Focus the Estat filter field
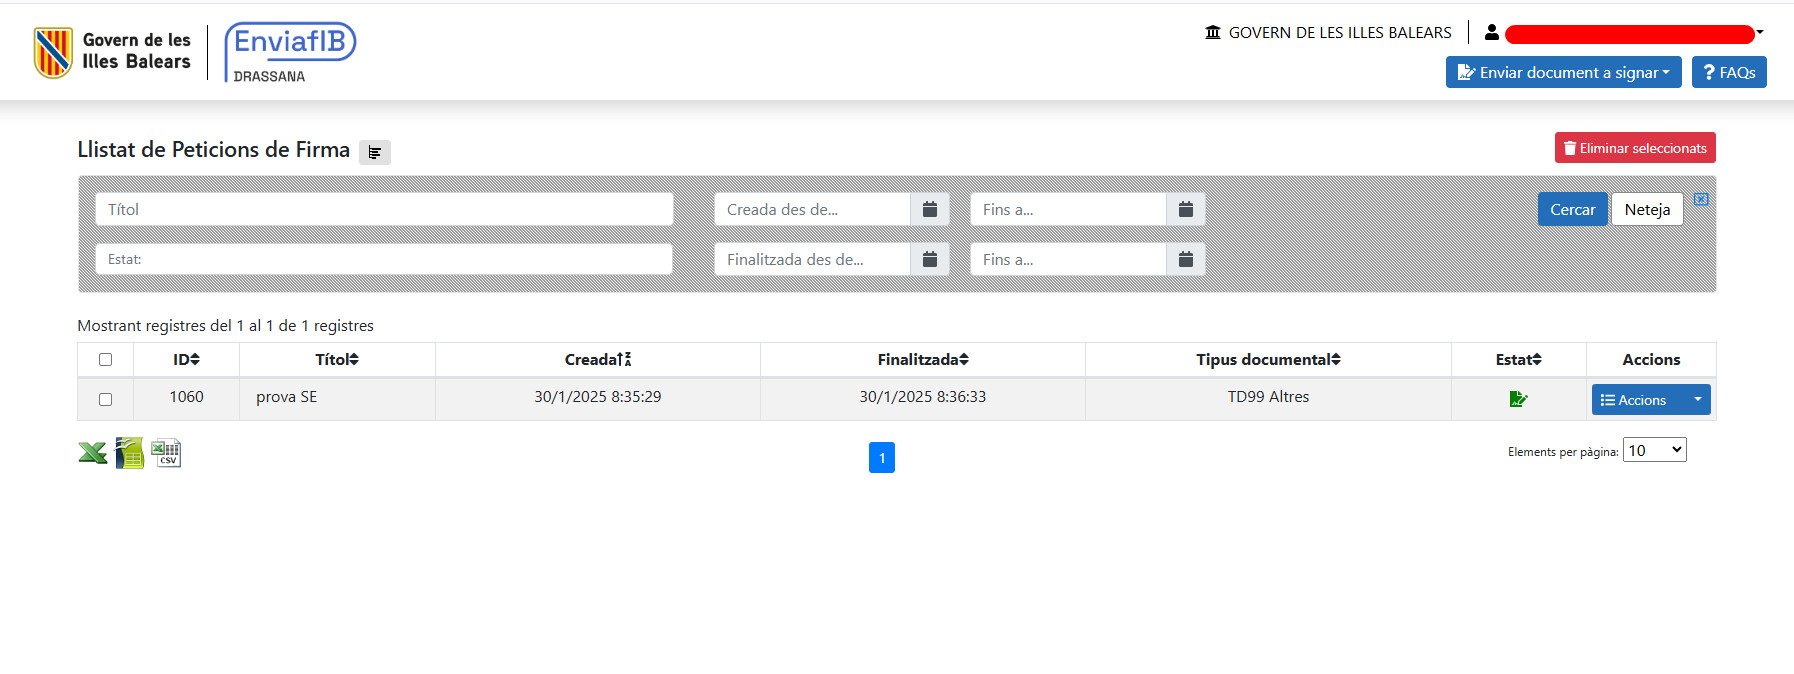The image size is (1794, 674). [x=384, y=259]
